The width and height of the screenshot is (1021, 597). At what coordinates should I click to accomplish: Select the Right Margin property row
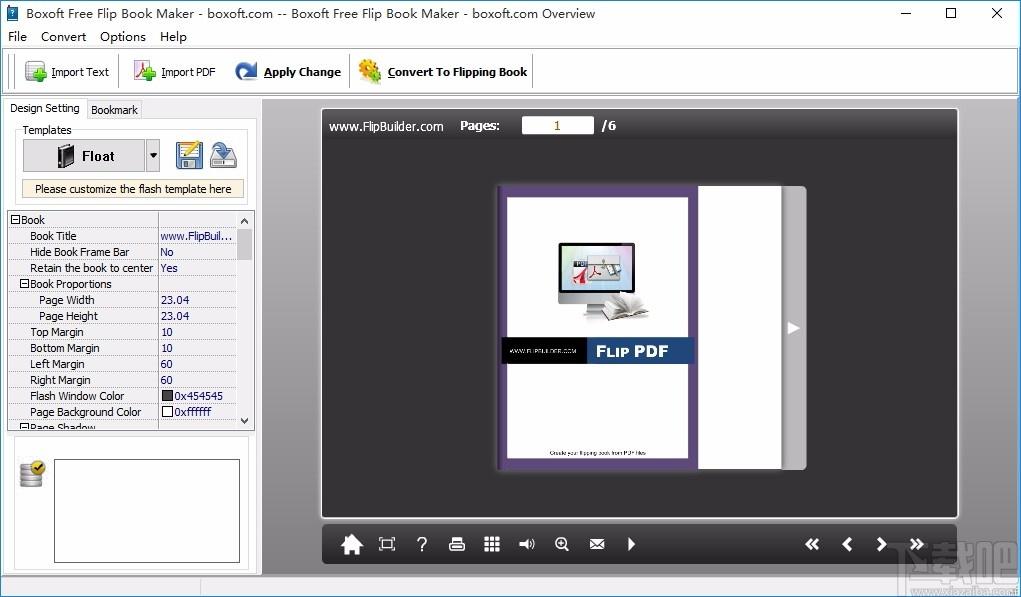tap(122, 380)
